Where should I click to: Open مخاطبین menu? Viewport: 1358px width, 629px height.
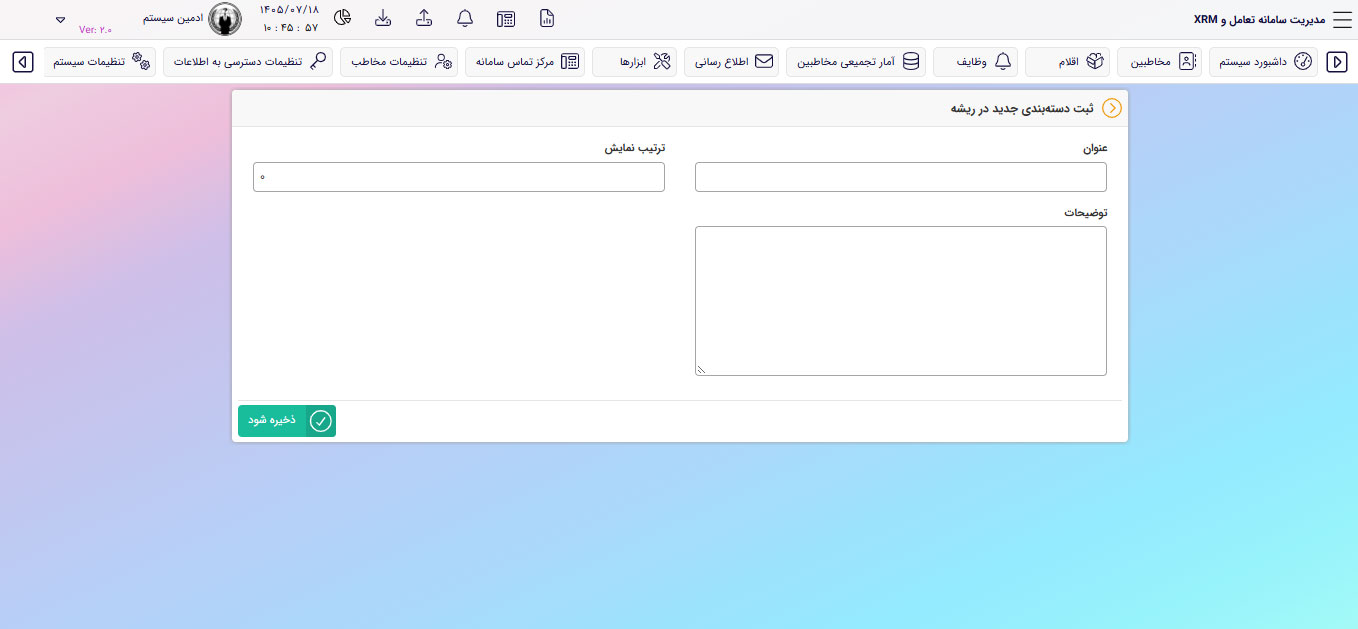pos(1160,62)
